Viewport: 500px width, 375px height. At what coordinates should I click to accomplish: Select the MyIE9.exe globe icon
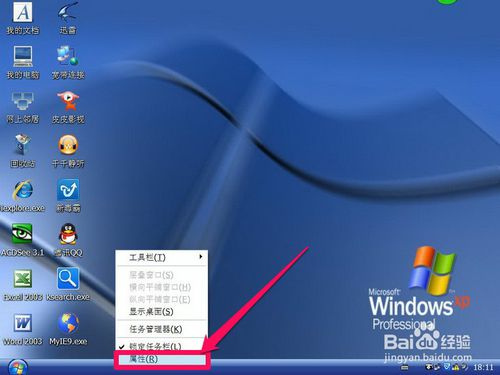tap(68, 329)
